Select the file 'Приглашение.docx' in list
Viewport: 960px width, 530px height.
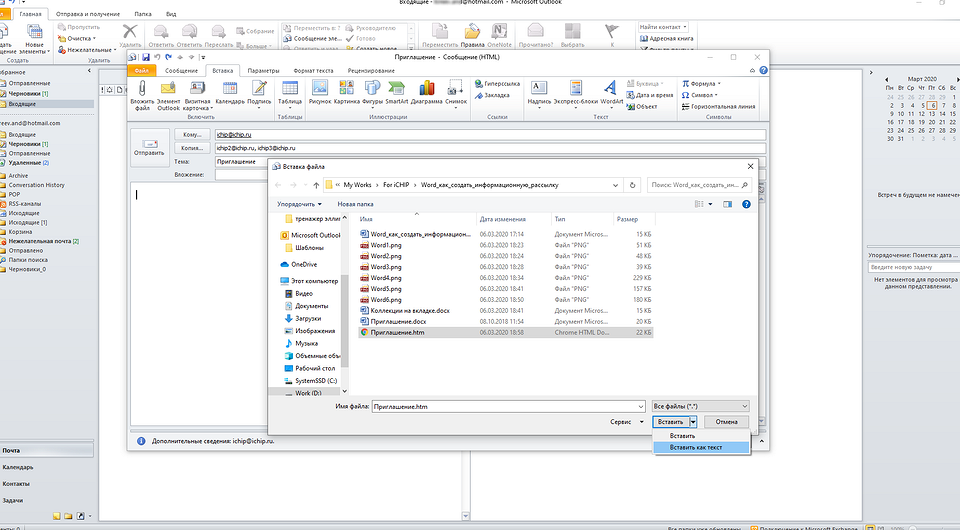pyautogui.click(x=398, y=321)
